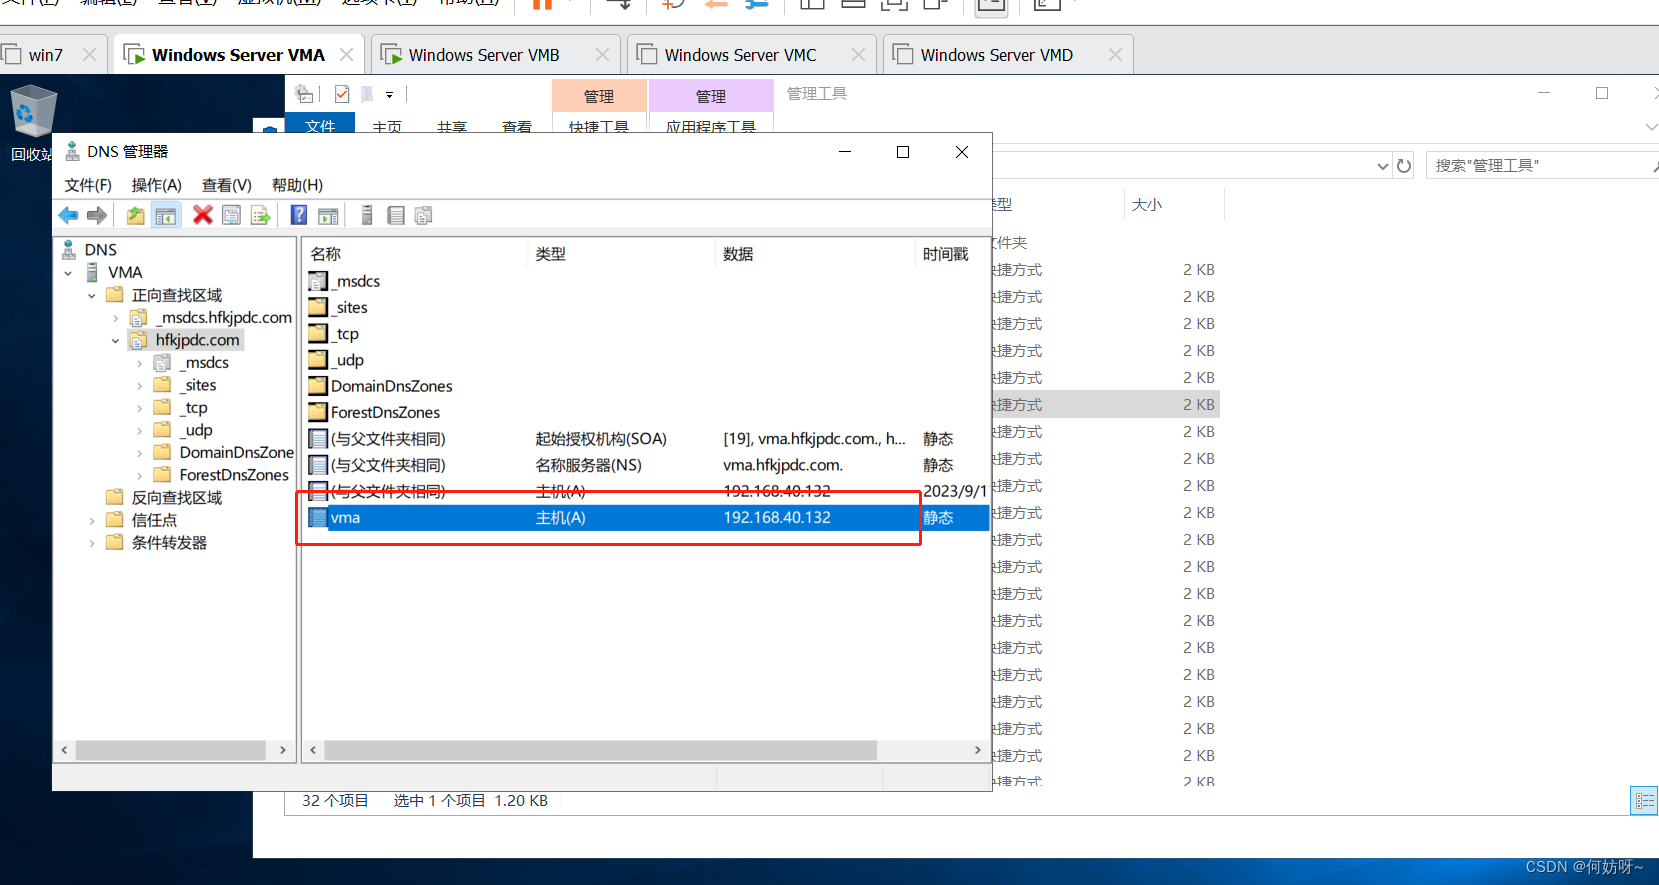The width and height of the screenshot is (1659, 885).
Task: Click the Forward arrow in DNS Manager toolbar
Action: point(97,215)
